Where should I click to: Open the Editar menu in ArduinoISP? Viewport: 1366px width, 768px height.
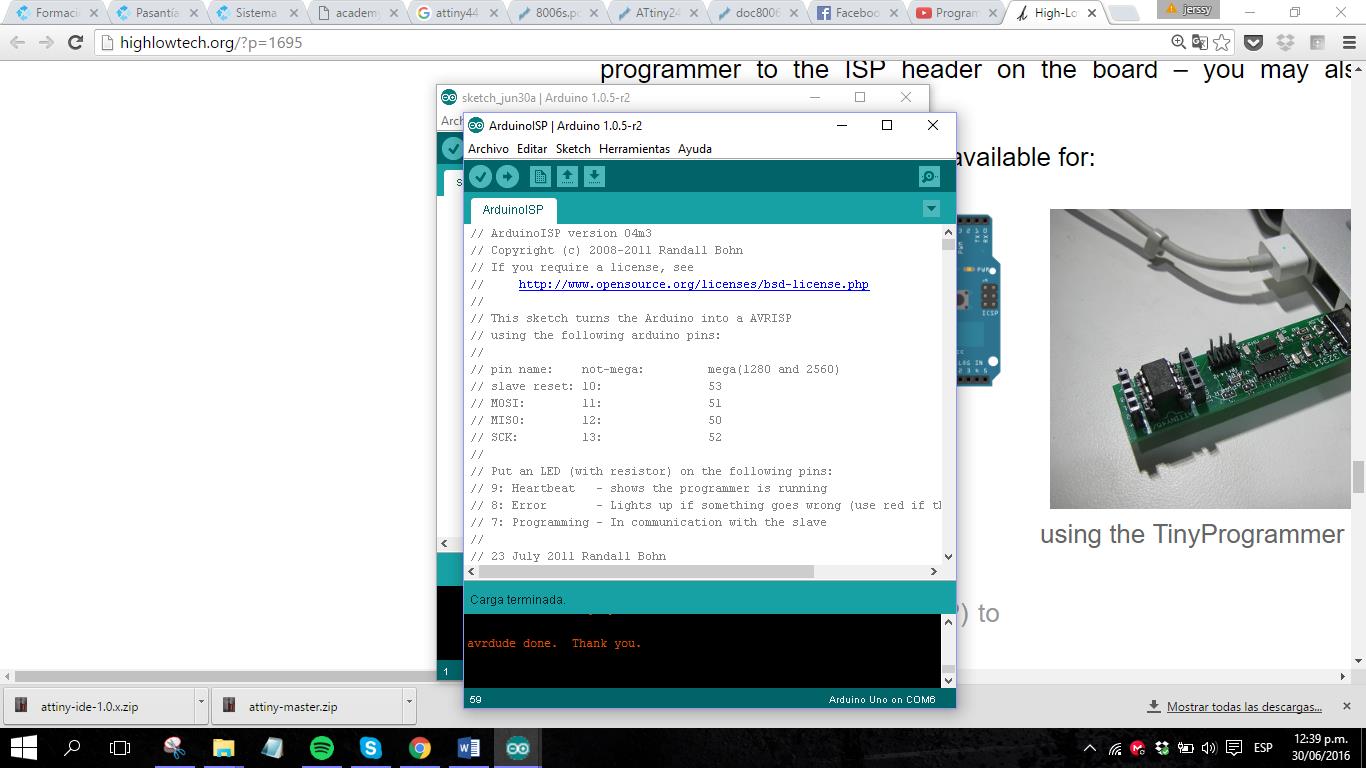coord(532,149)
